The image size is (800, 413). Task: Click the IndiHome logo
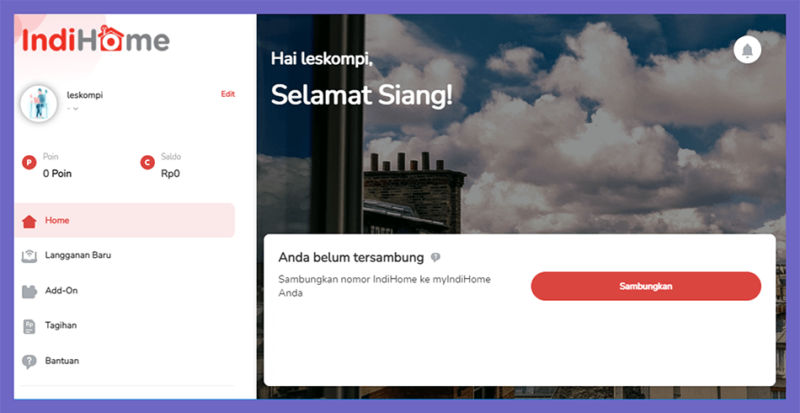[x=96, y=39]
